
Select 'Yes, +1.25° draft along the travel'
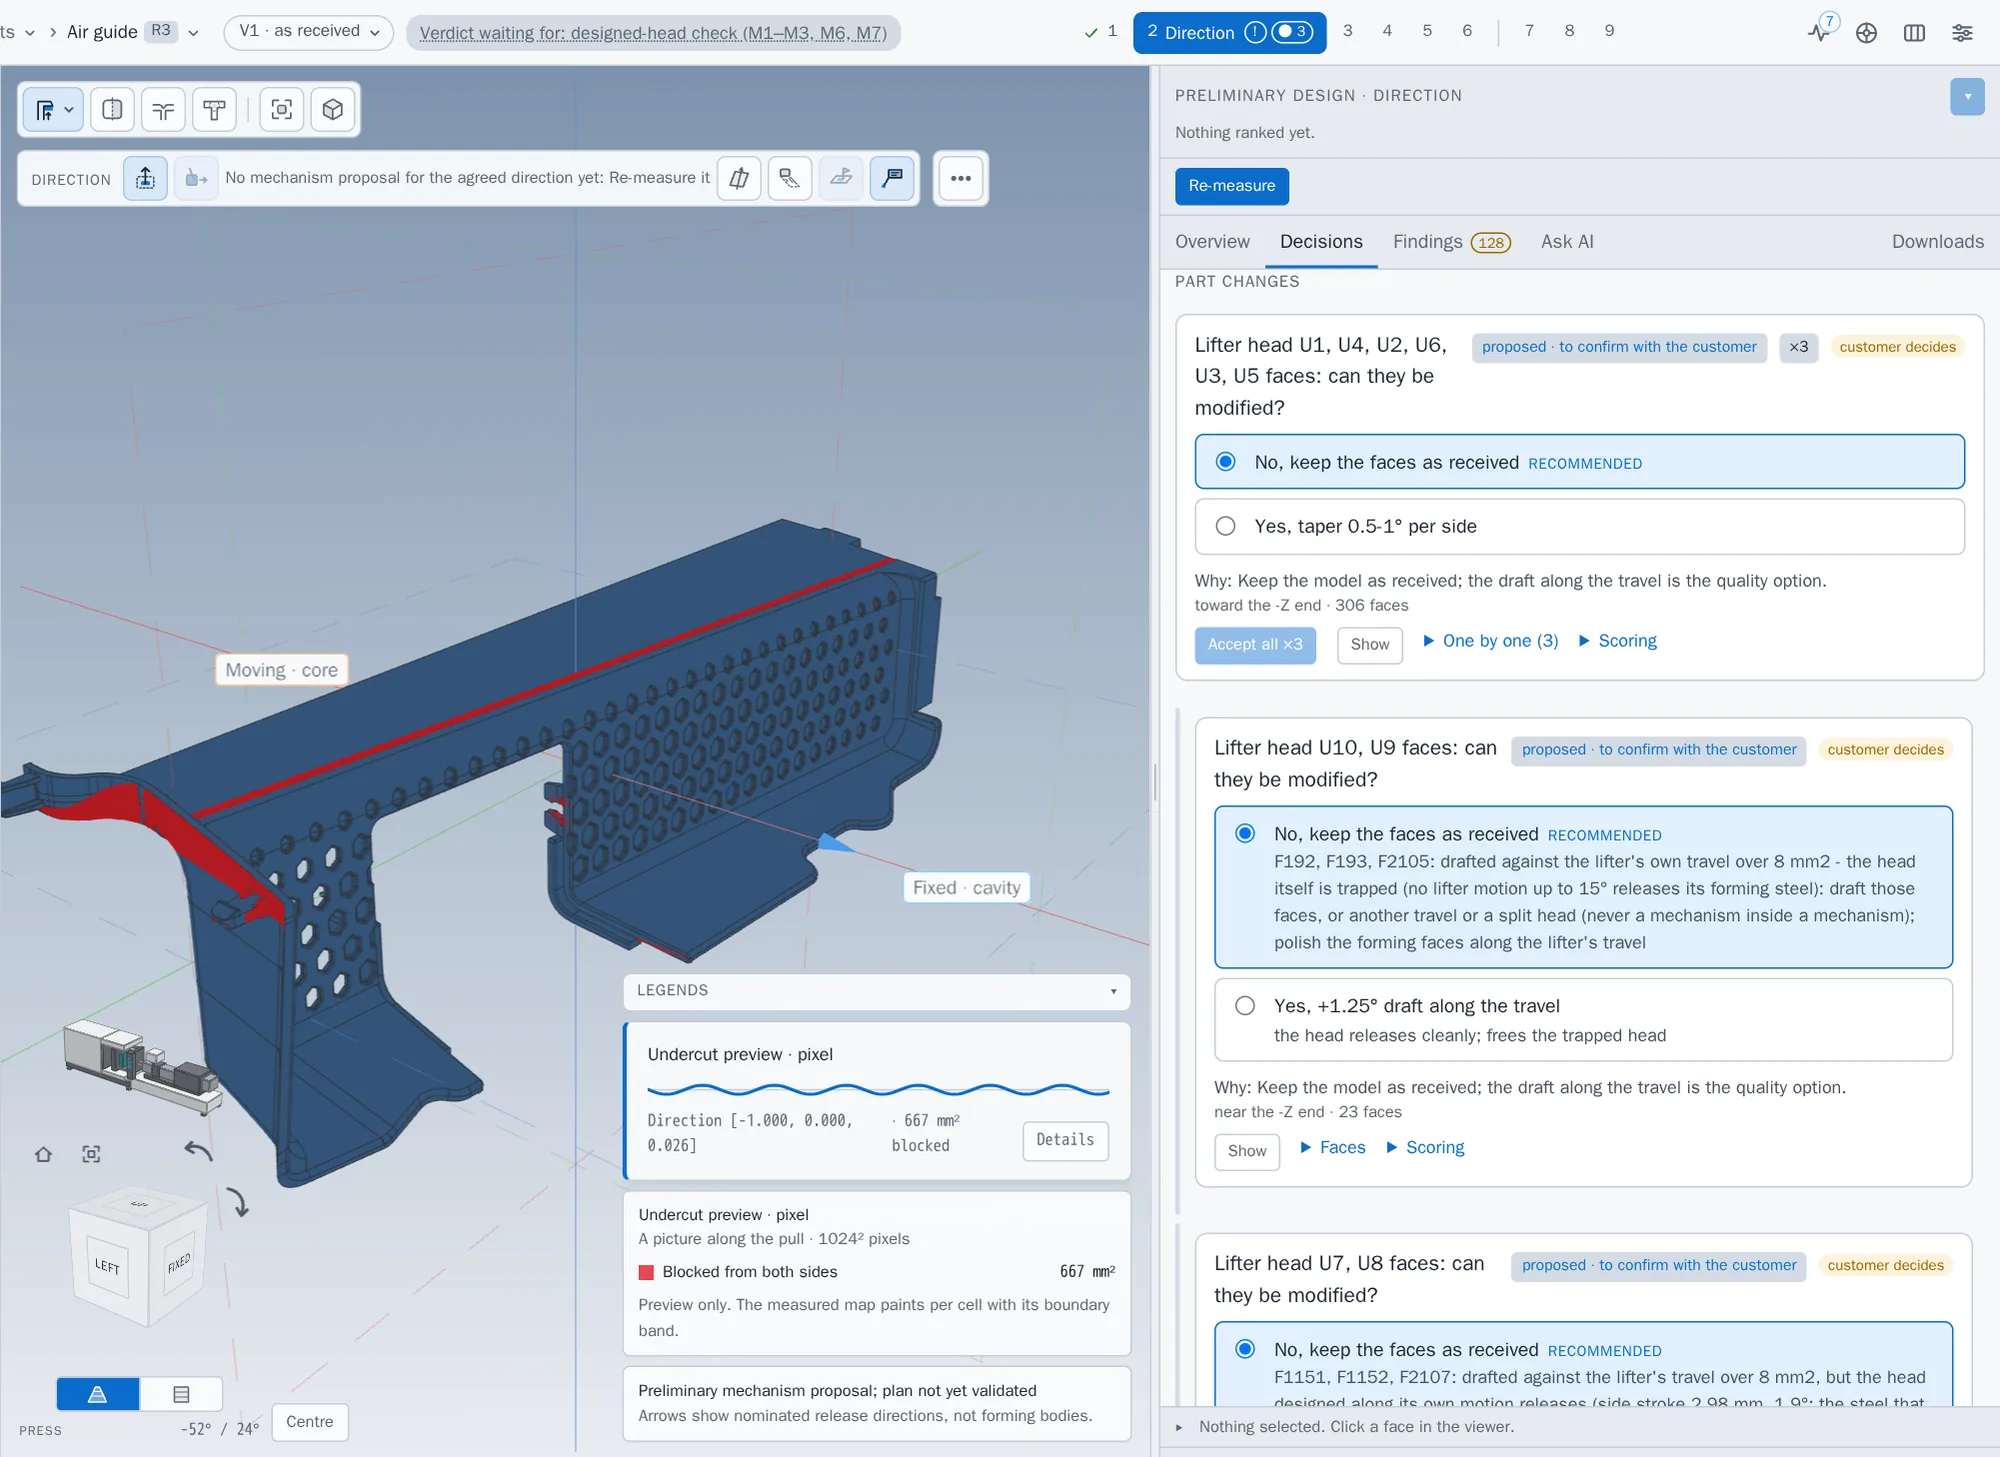(x=1582, y=1020)
